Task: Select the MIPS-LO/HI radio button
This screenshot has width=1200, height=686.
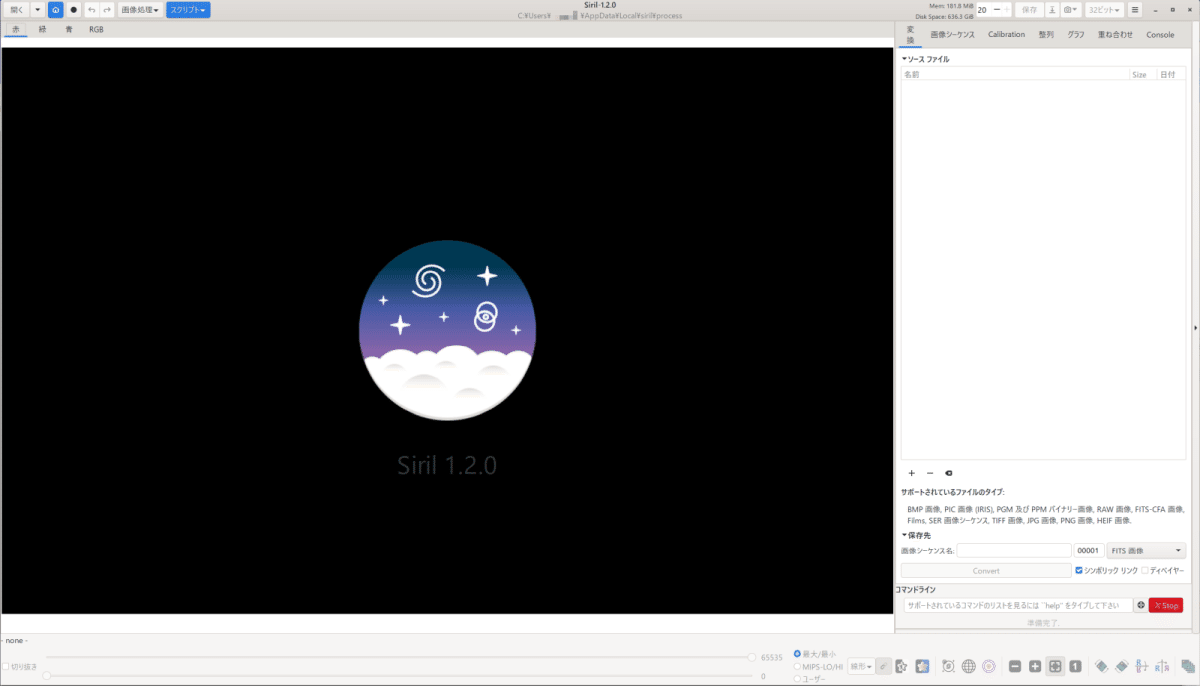Action: point(797,666)
